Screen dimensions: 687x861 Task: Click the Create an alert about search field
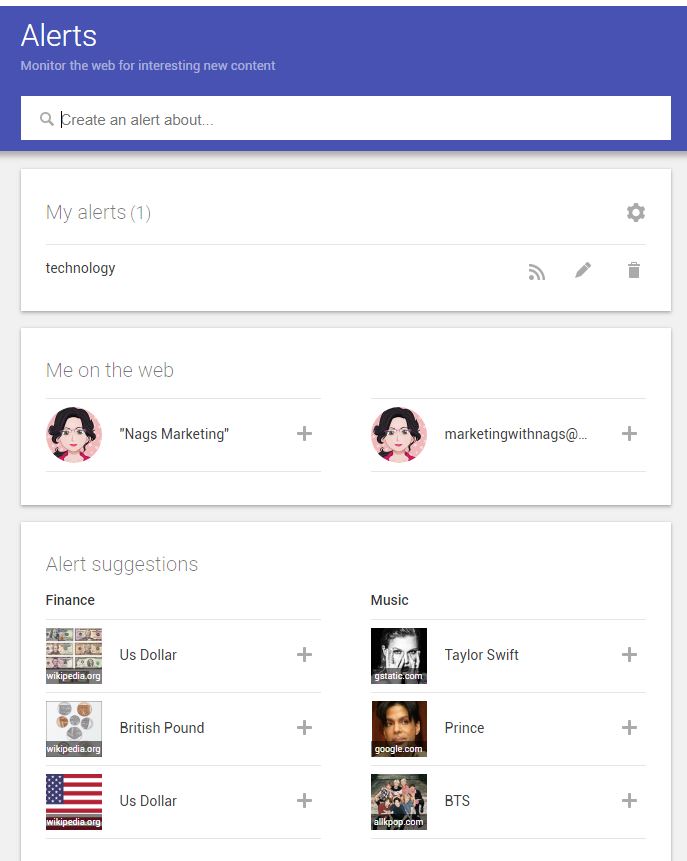tap(346, 118)
